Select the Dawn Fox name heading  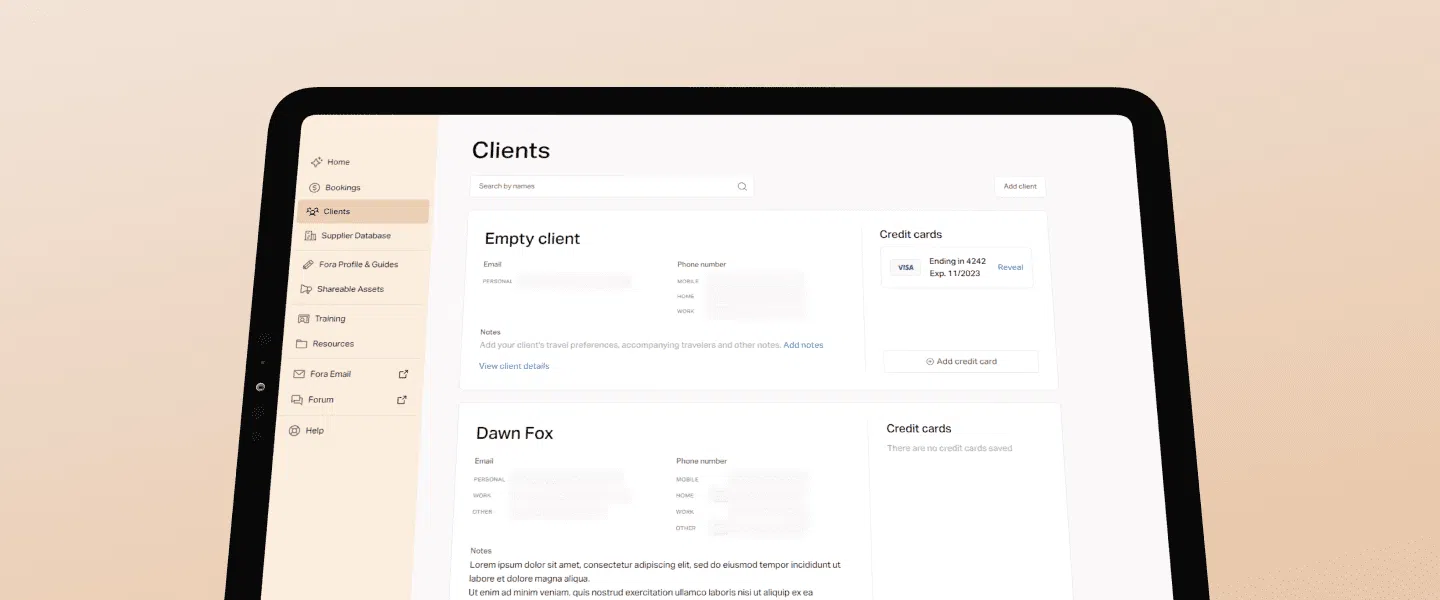point(514,433)
